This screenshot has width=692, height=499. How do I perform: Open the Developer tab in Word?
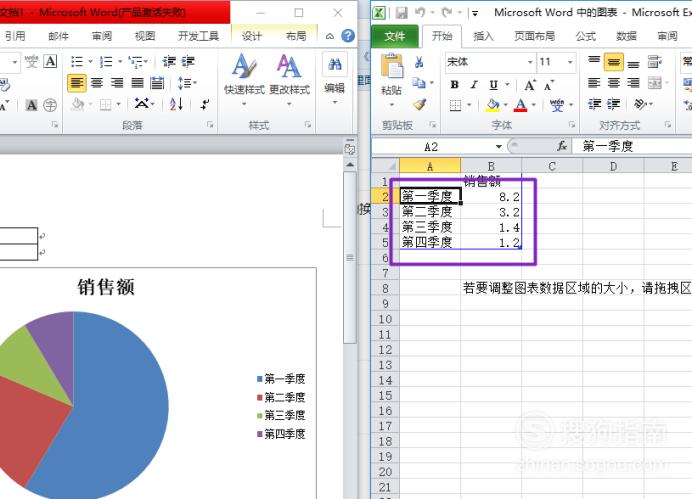(x=198, y=36)
